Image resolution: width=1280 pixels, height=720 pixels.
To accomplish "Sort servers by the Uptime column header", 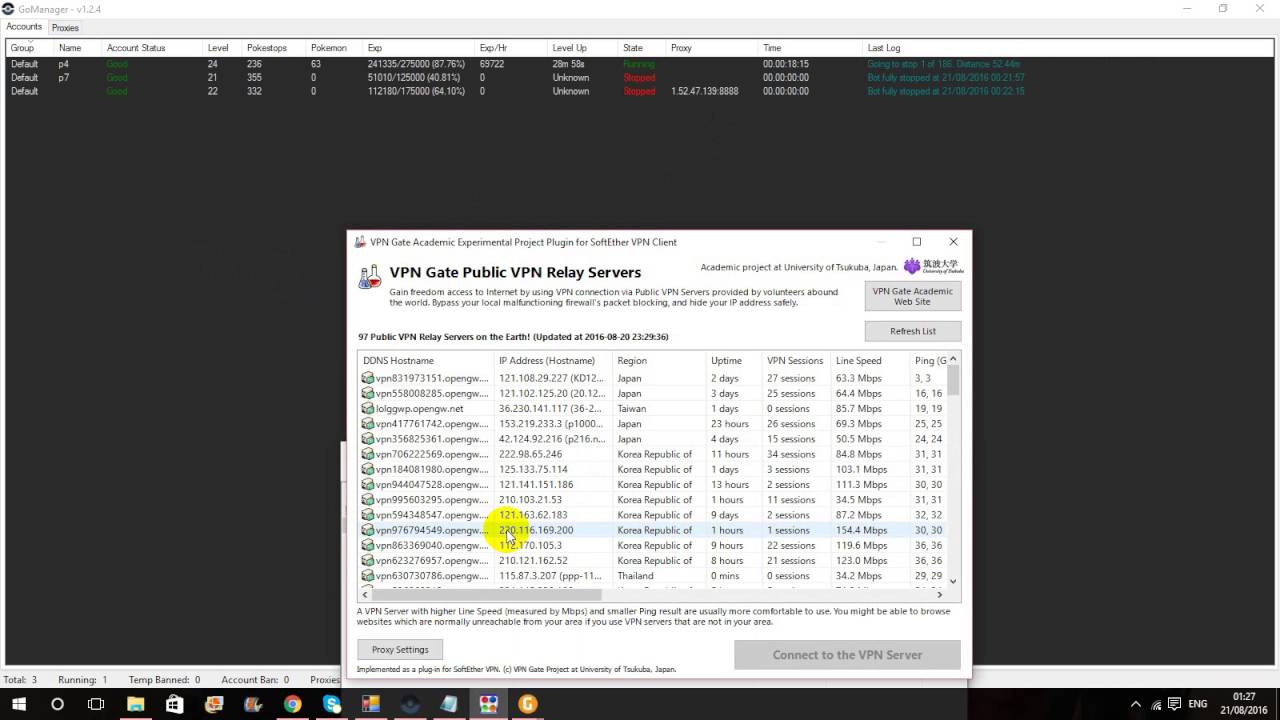I will (734, 361).
